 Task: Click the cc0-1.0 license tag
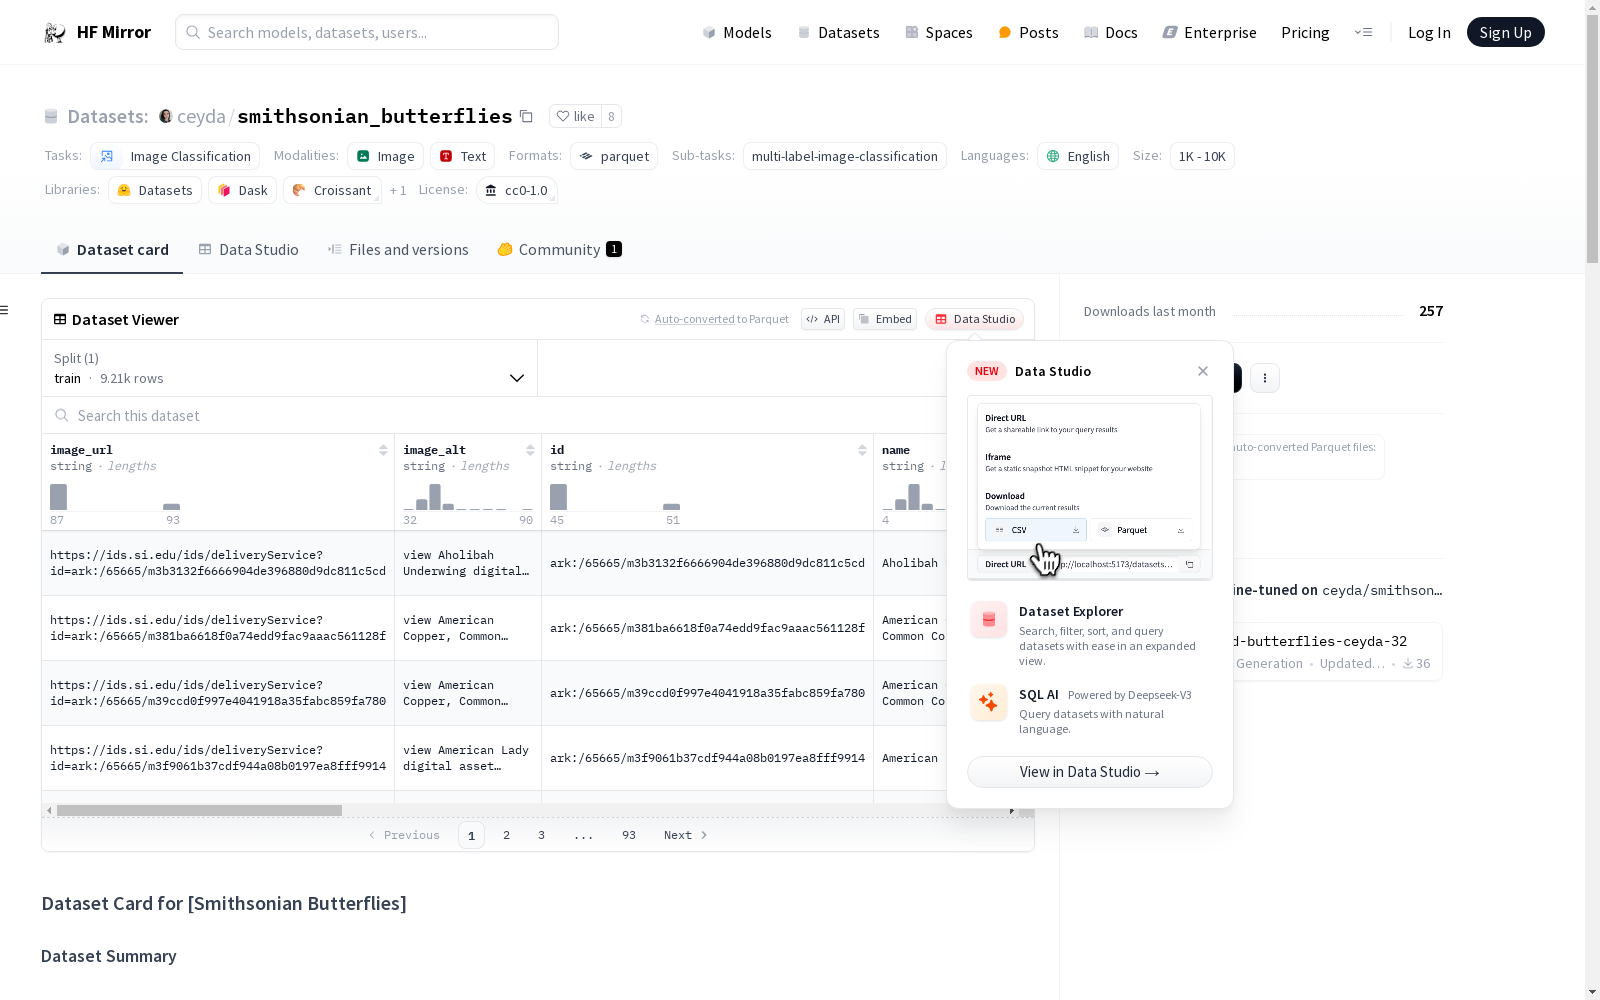click(x=516, y=190)
